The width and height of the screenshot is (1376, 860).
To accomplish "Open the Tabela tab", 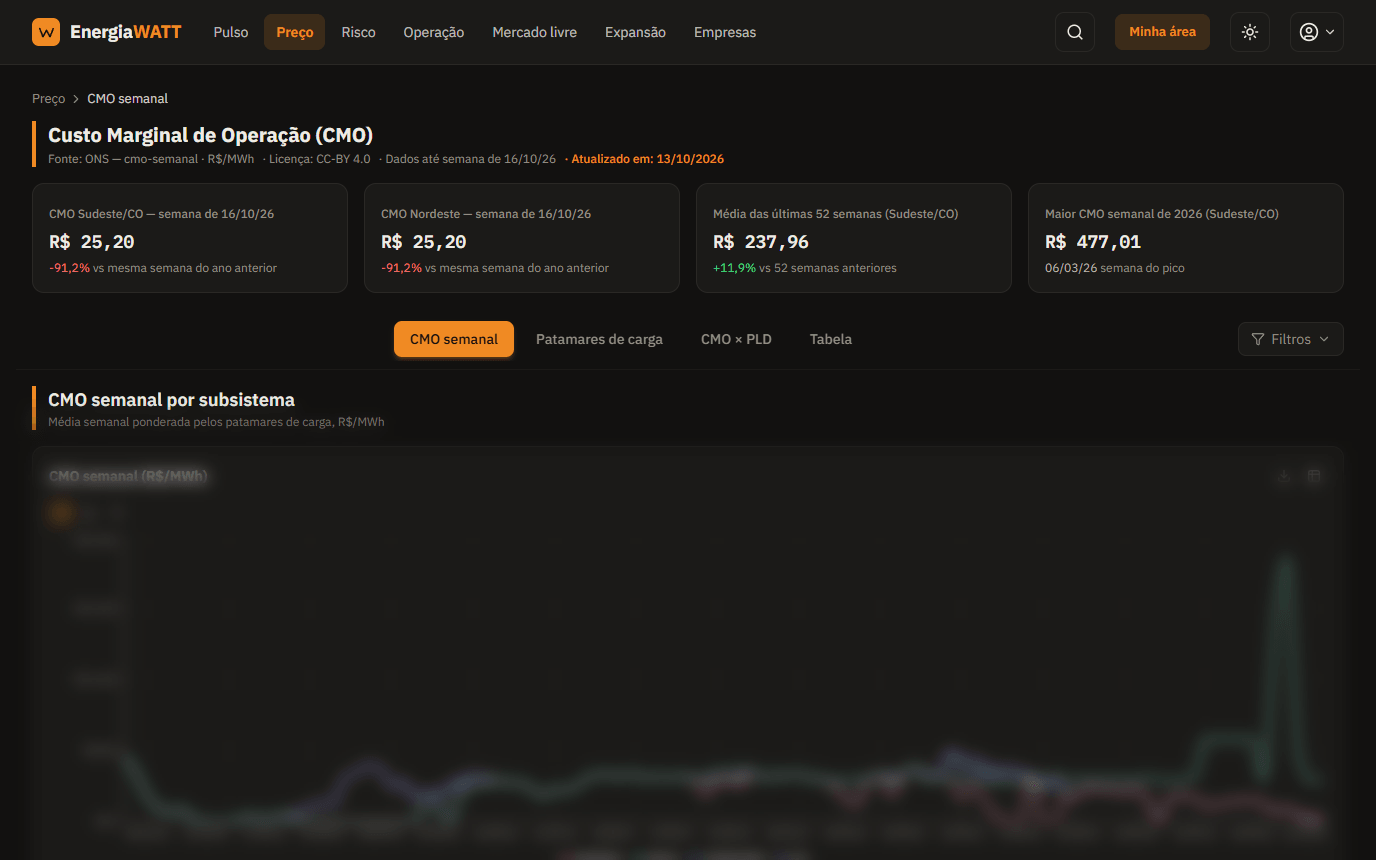I will [x=831, y=339].
